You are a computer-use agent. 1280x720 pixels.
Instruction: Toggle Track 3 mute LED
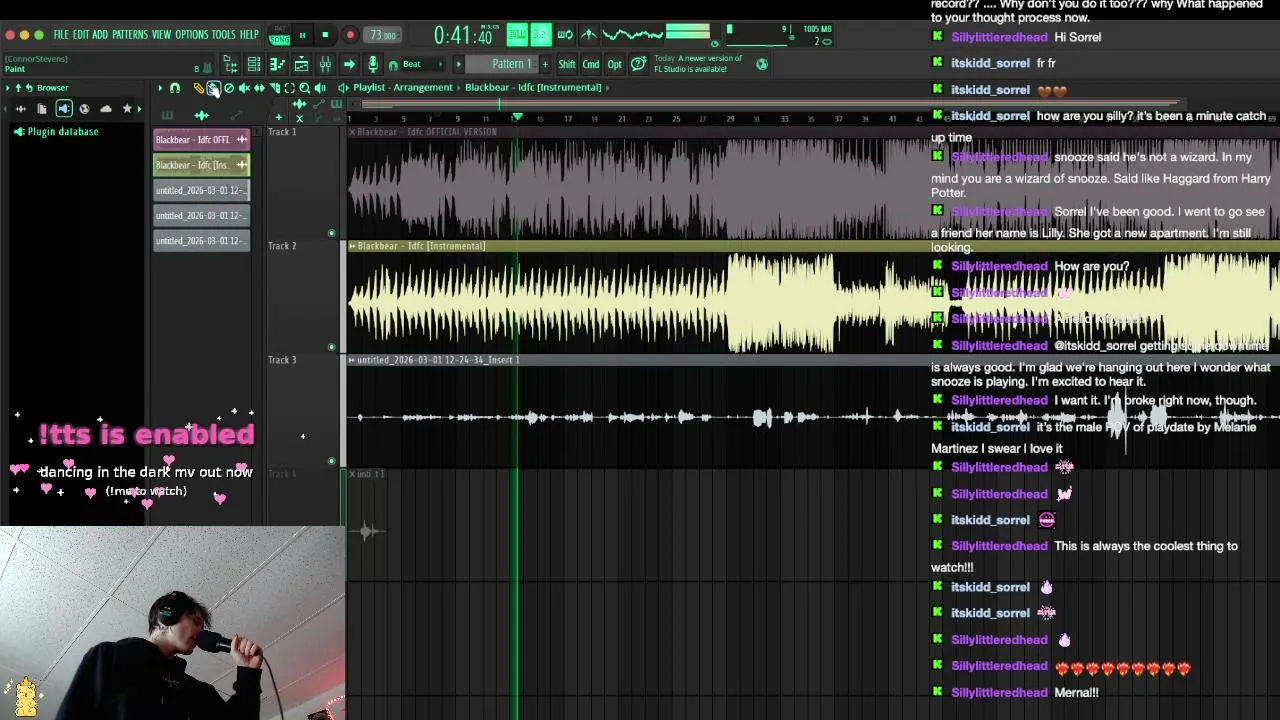[x=332, y=461]
